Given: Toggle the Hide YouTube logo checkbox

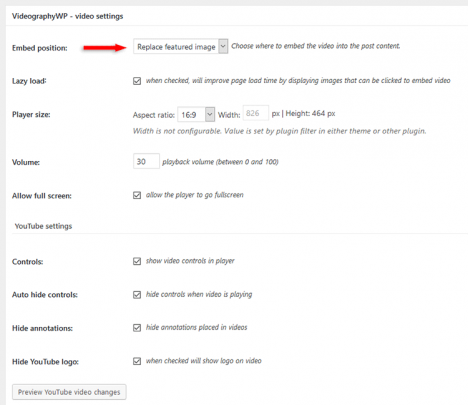Looking at the screenshot, I should (137, 361).
